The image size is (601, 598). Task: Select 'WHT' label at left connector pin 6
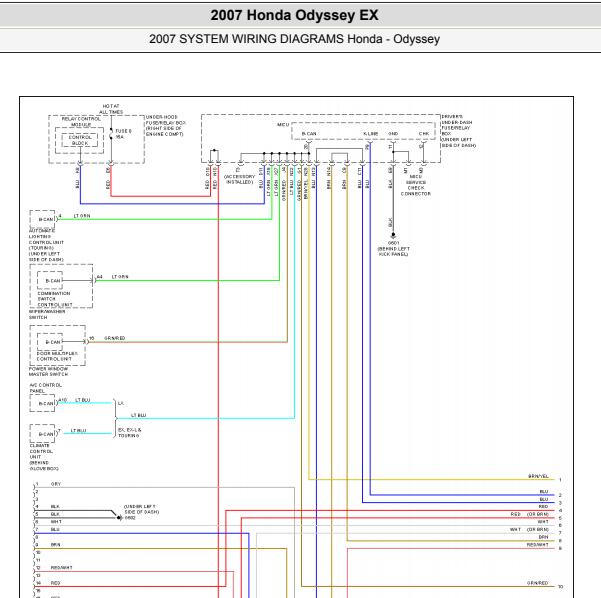(x=56, y=522)
